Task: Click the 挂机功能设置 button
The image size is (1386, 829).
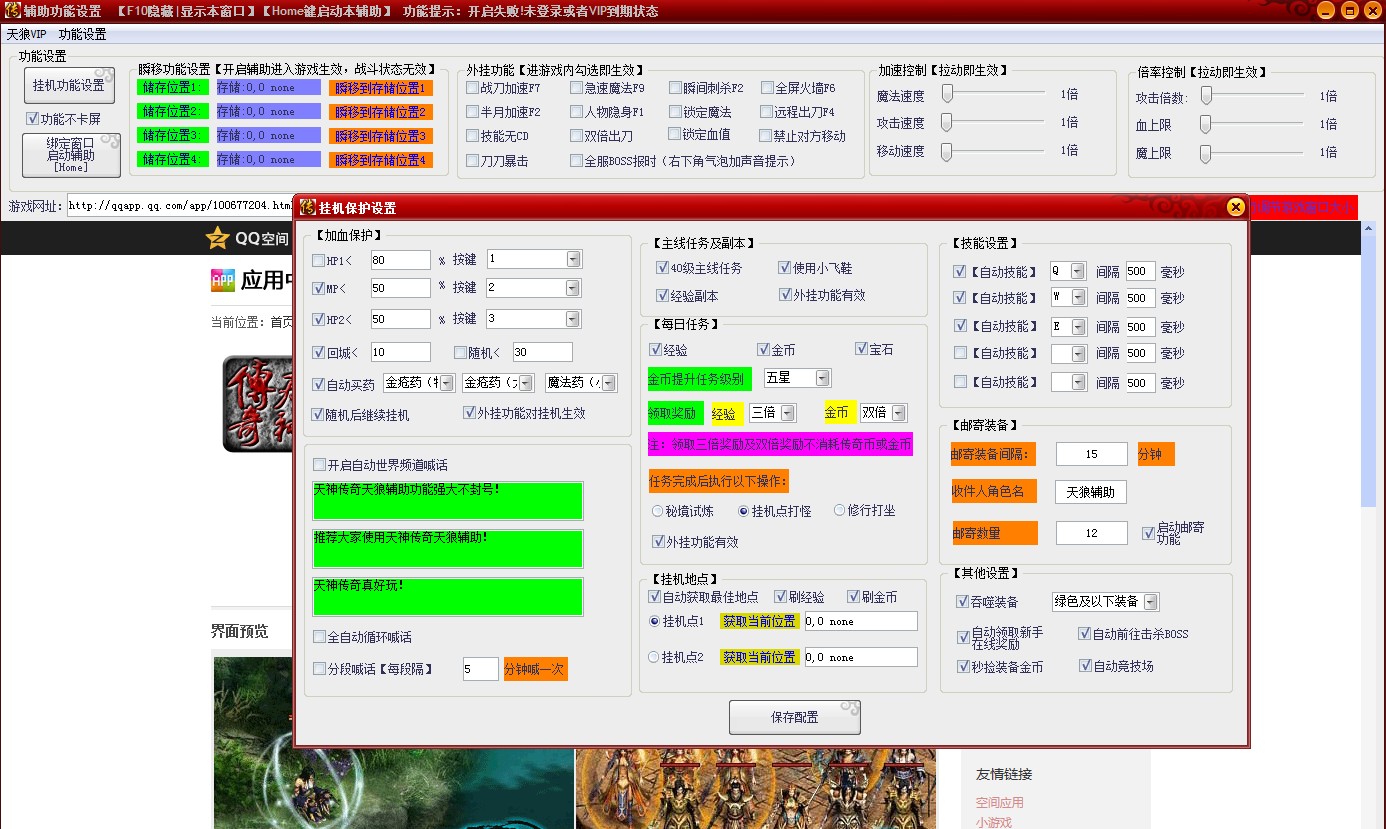Action: pyautogui.click(x=68, y=84)
